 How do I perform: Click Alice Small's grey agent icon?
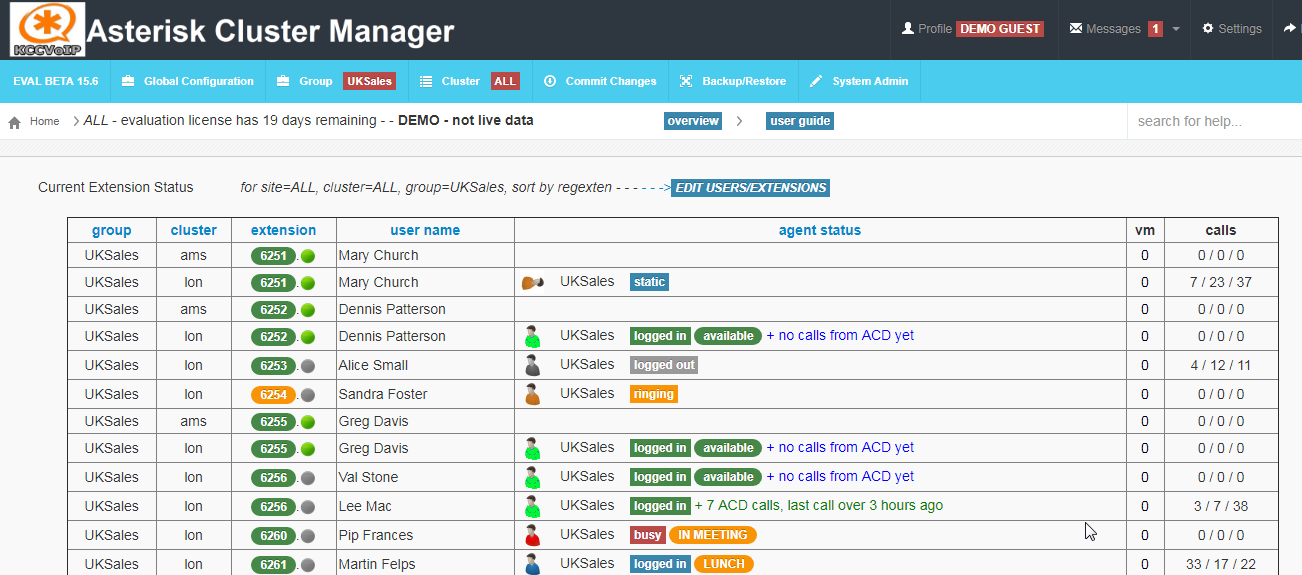coord(533,365)
